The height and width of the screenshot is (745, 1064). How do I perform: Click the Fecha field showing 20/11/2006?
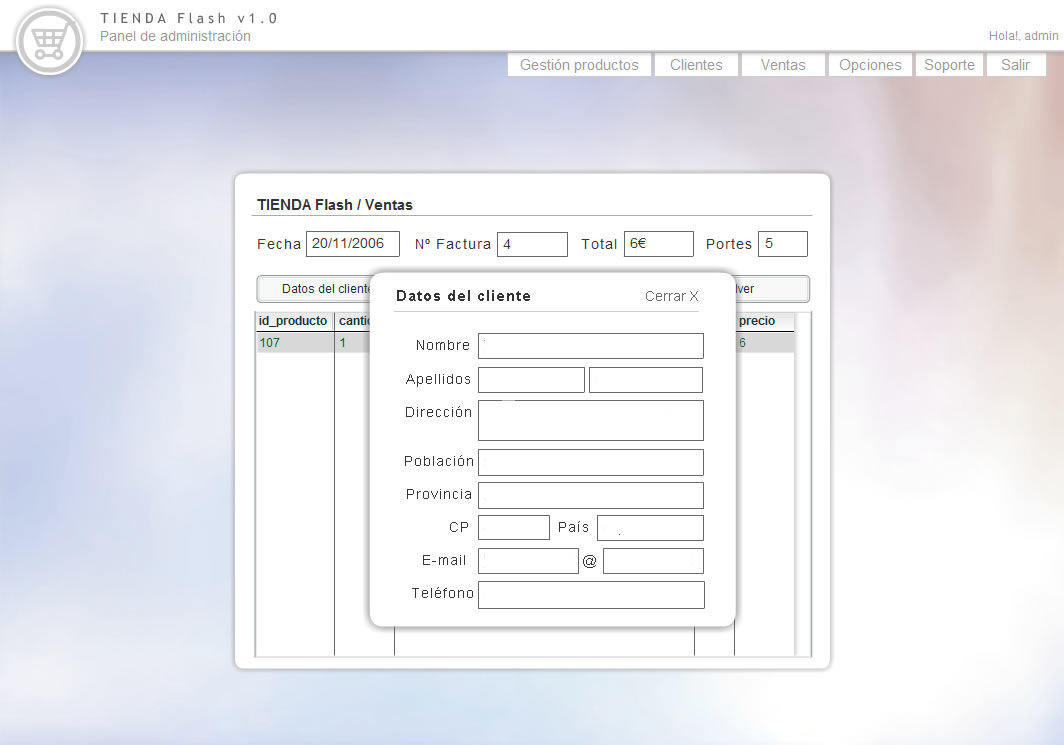coord(353,244)
